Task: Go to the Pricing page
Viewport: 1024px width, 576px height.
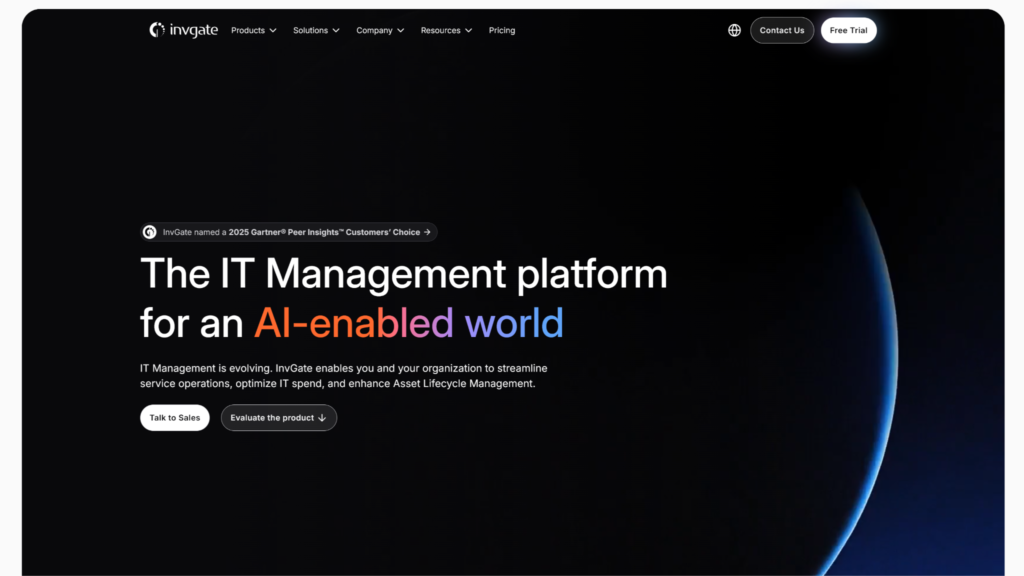Action: pyautogui.click(x=502, y=30)
